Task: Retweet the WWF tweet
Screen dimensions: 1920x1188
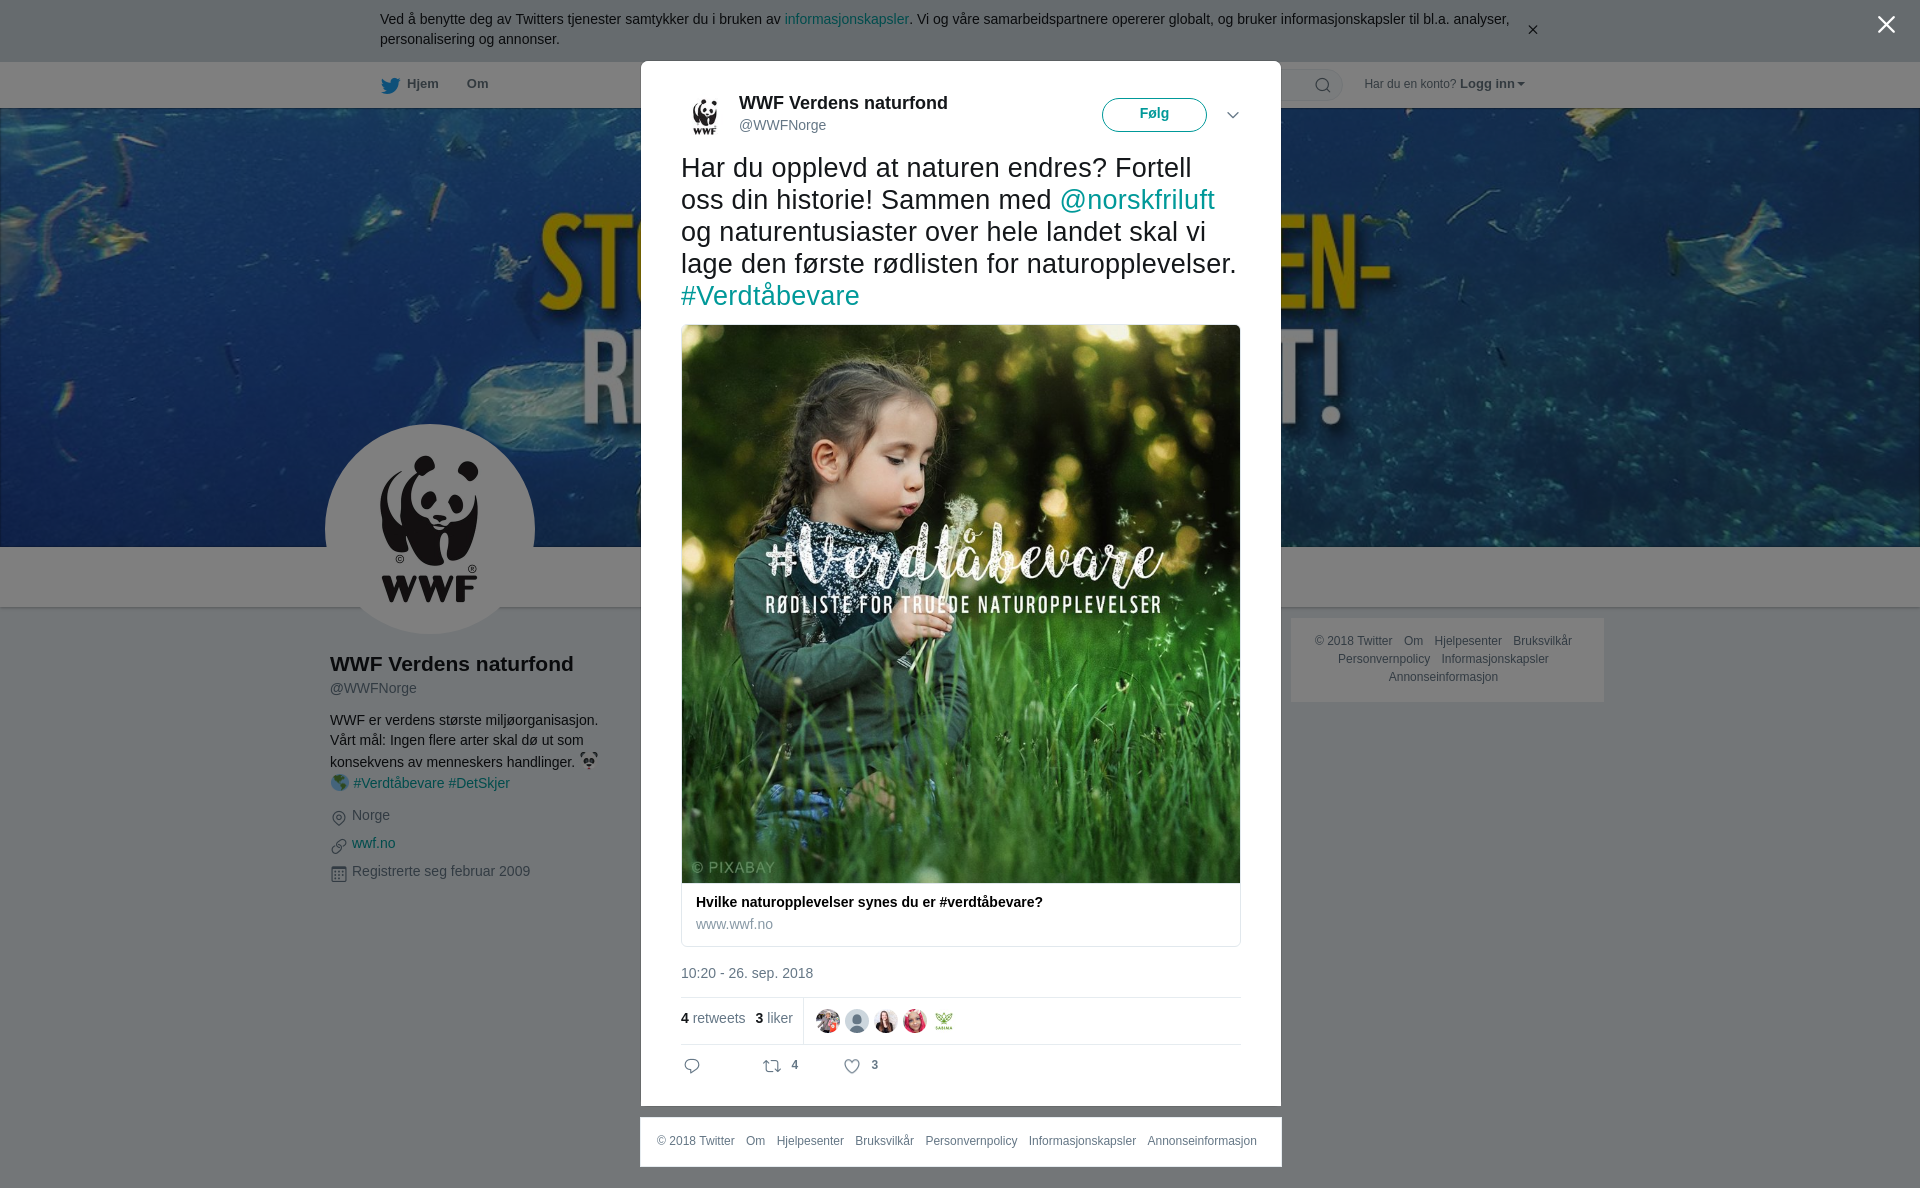Action: pos(772,1066)
